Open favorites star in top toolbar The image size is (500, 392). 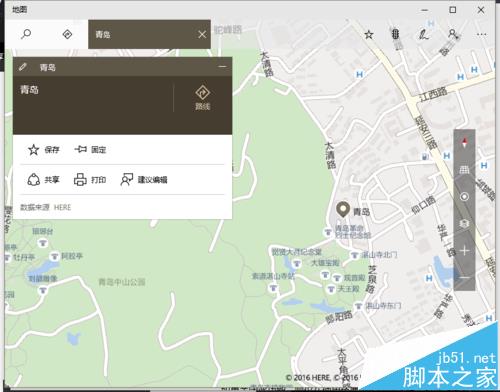point(369,34)
